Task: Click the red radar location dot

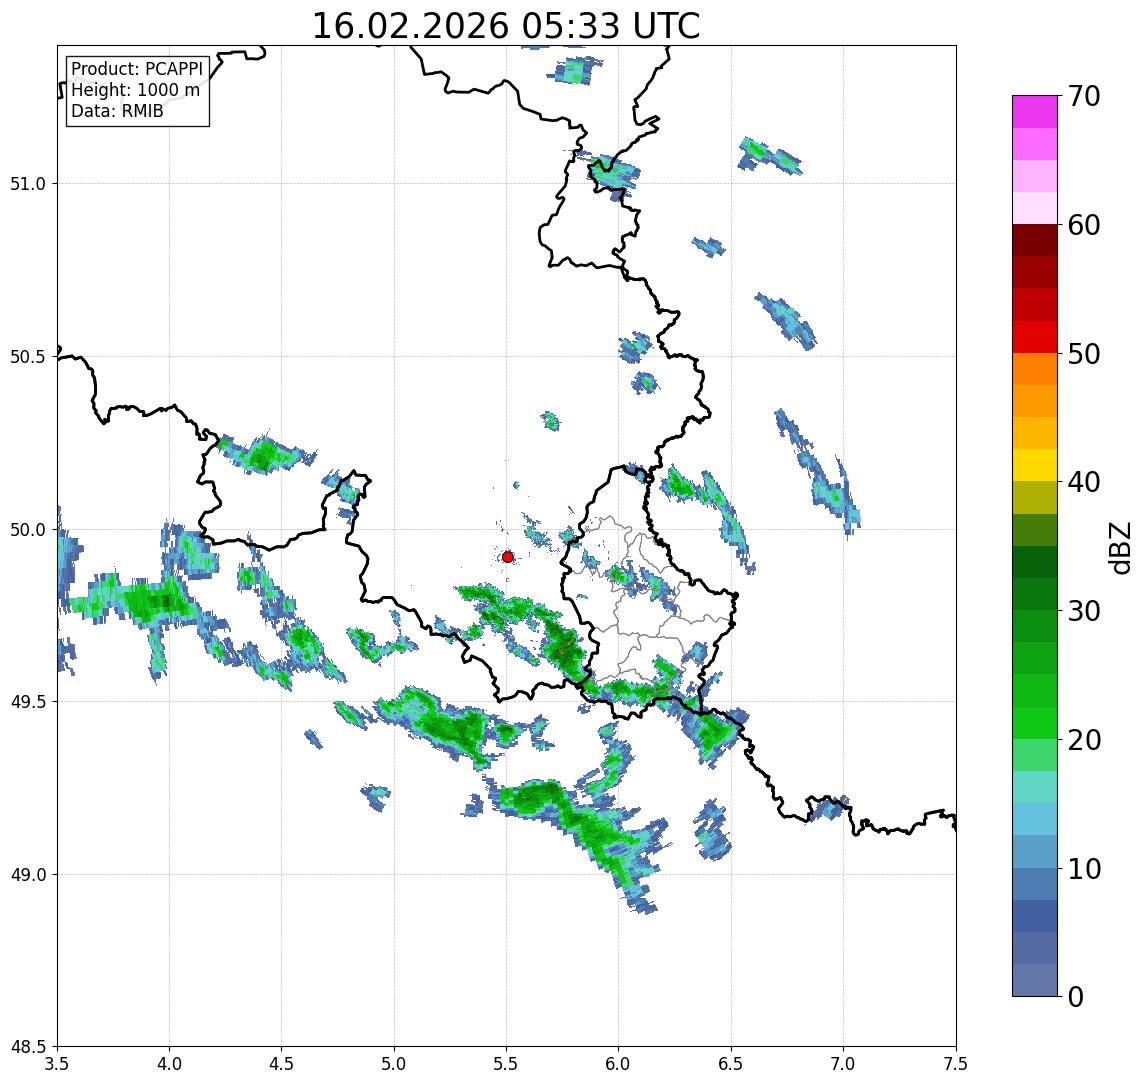Action: (x=508, y=557)
